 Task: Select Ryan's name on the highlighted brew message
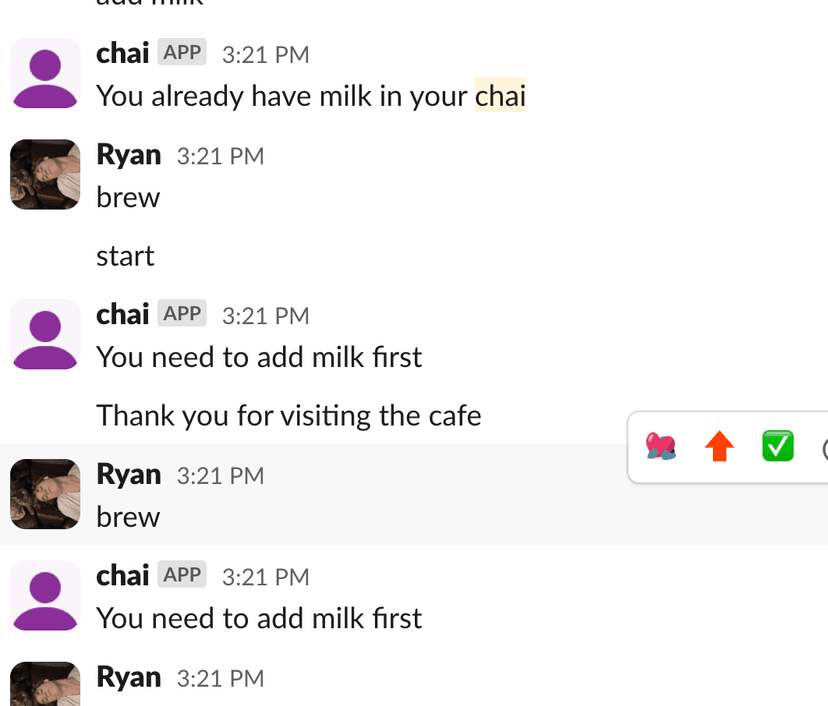point(128,475)
